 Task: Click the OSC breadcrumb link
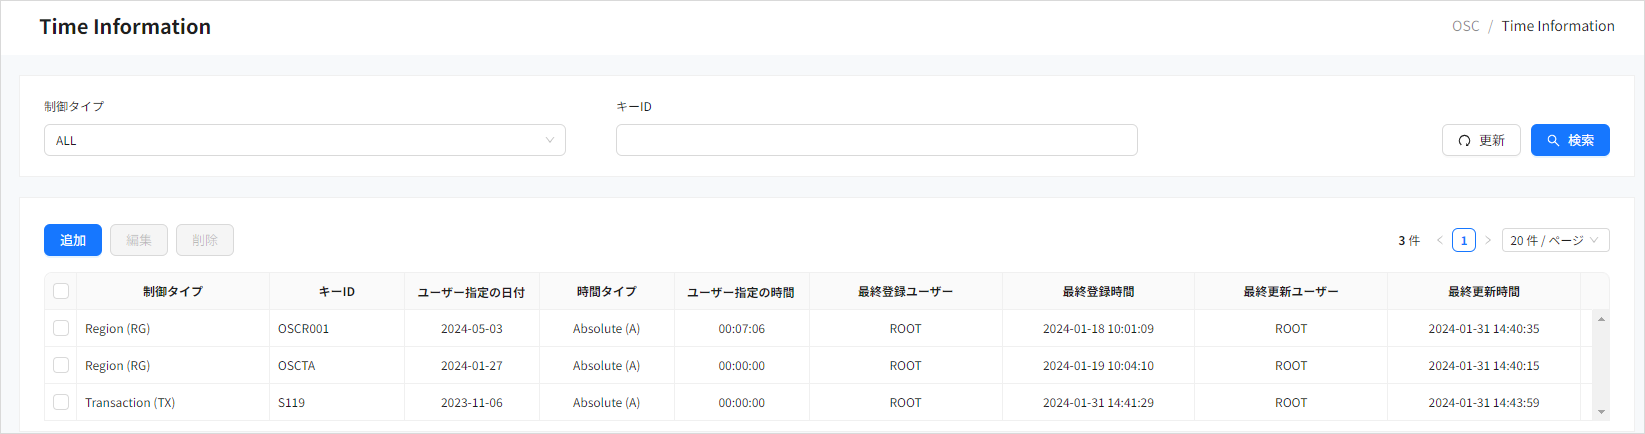click(1465, 26)
